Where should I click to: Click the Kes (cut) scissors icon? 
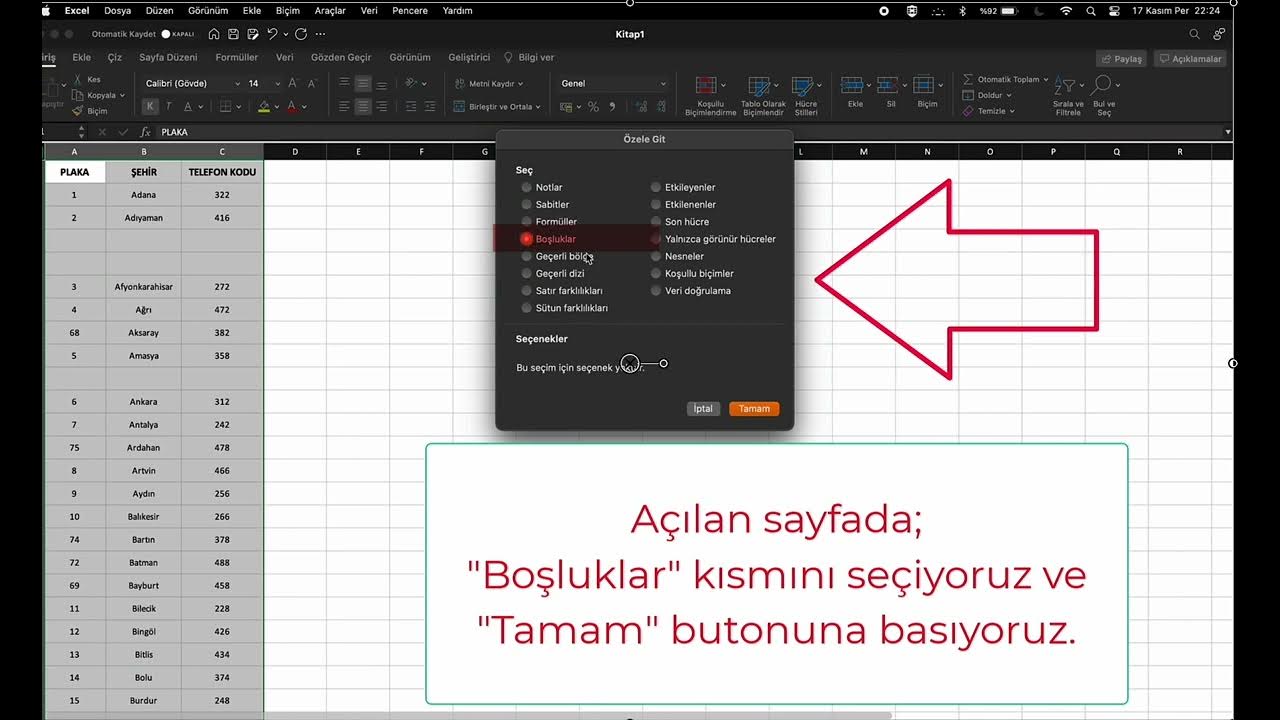click(x=78, y=79)
